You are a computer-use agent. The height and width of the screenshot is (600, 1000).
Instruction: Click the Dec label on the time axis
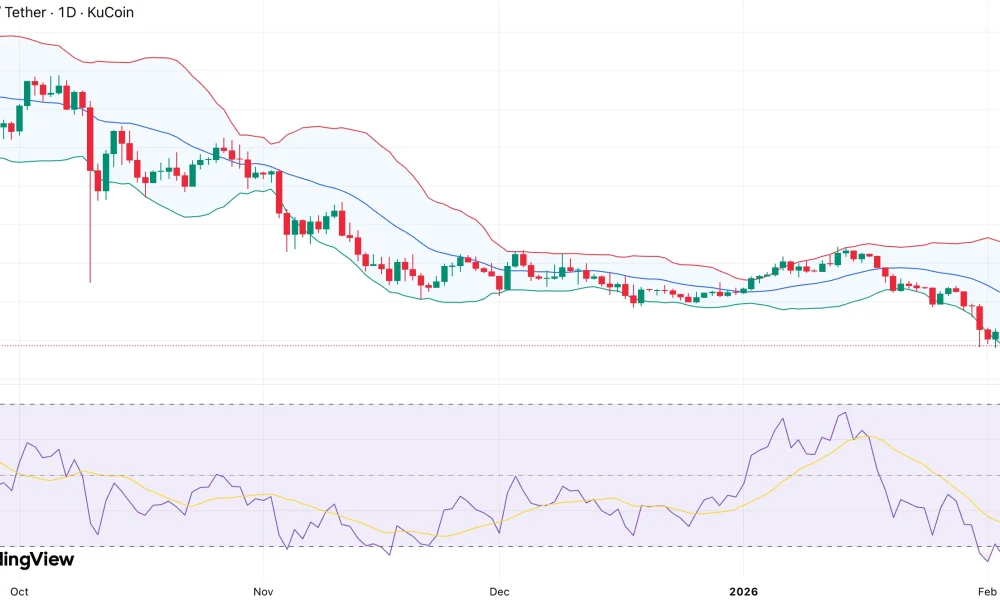coord(498,591)
